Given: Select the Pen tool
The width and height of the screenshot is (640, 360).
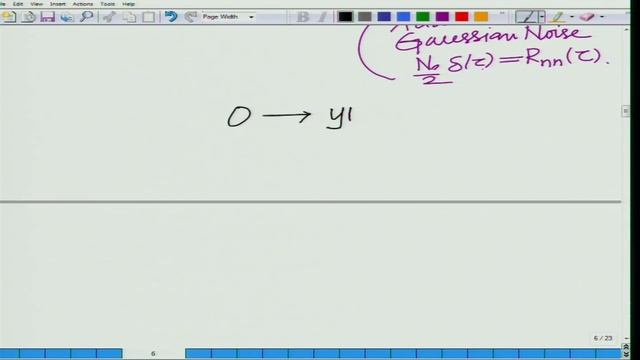Looking at the screenshot, I should point(527,17).
